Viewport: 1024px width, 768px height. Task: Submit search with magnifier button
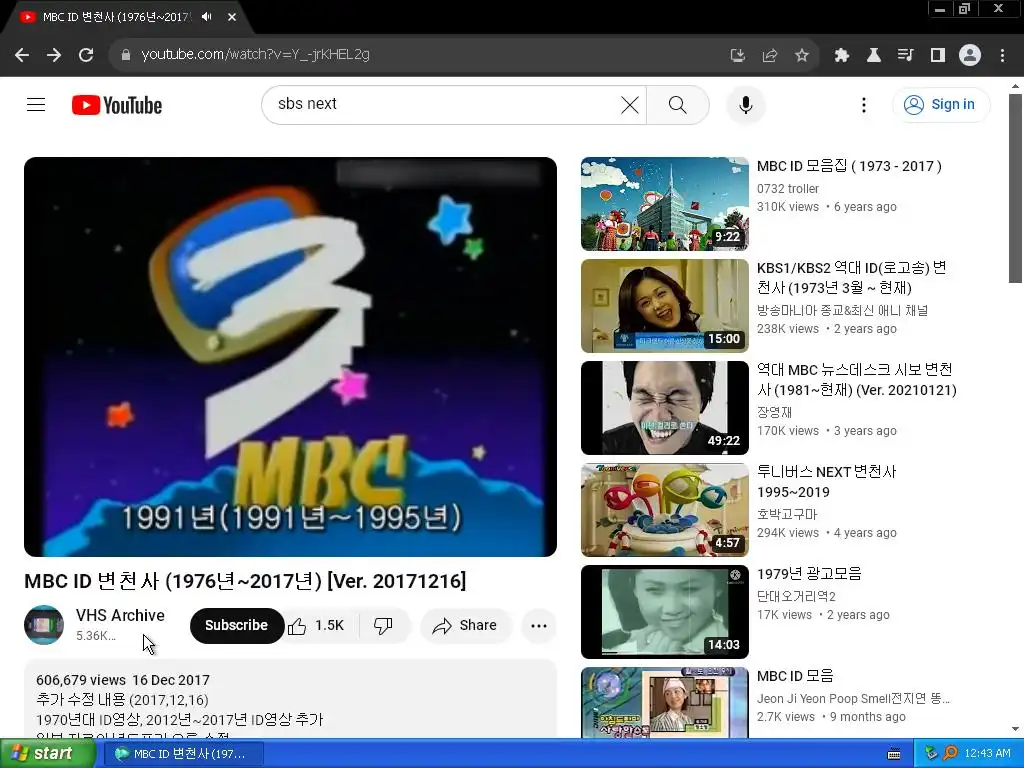tap(678, 105)
